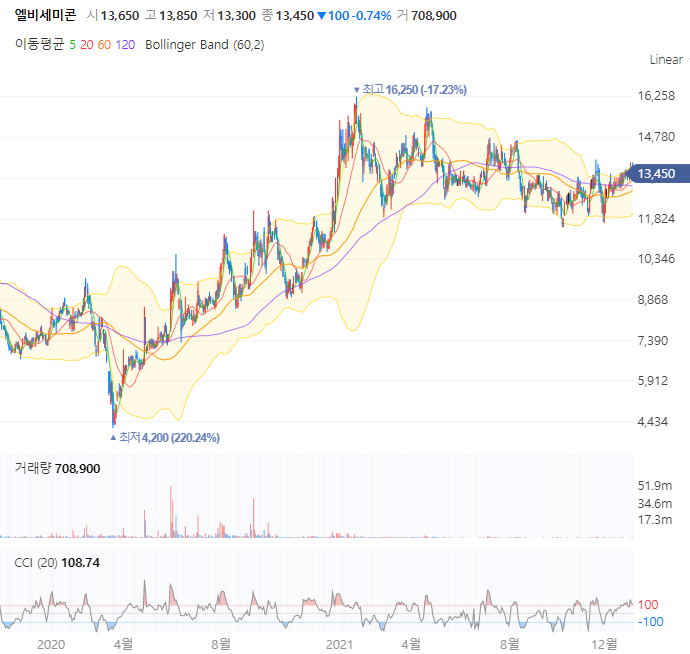Screen dimensions: 690x654
Task: Click the 10,346 price axis label
Action: 656,259
